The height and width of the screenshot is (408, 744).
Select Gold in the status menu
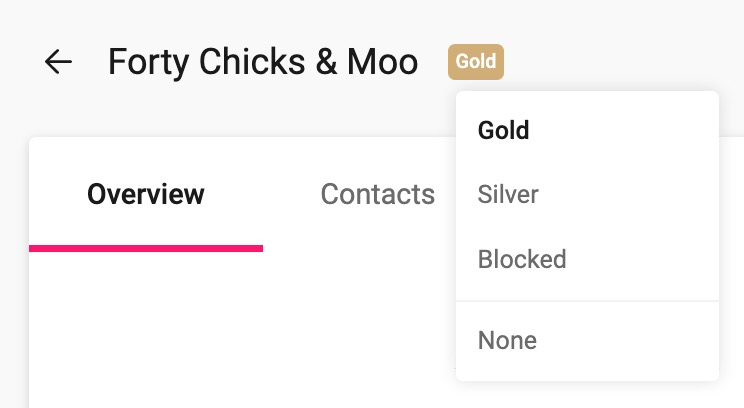[503, 130]
